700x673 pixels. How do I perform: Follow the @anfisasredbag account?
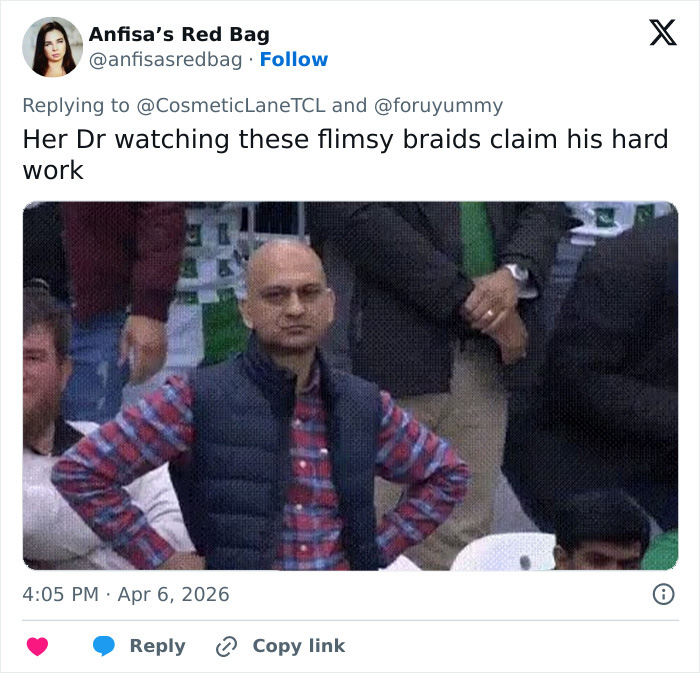pos(294,59)
